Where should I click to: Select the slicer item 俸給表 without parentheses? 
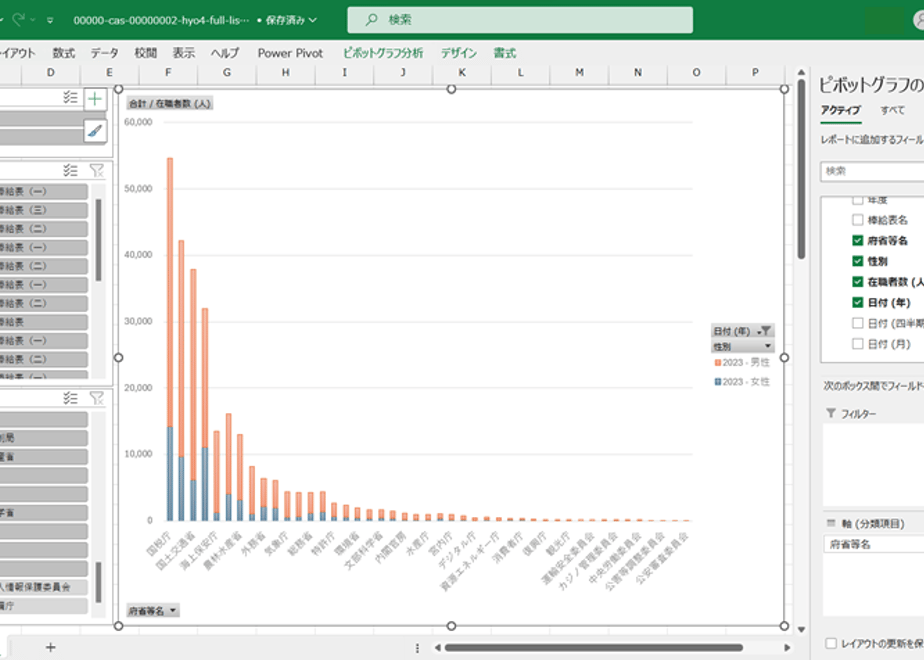[x=44, y=322]
